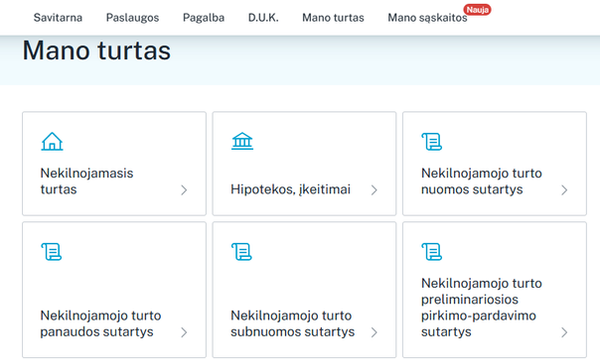Click the house icon on Nekilnojamasis turtas card
This screenshot has width=600, height=364.
pyautogui.click(x=52, y=141)
